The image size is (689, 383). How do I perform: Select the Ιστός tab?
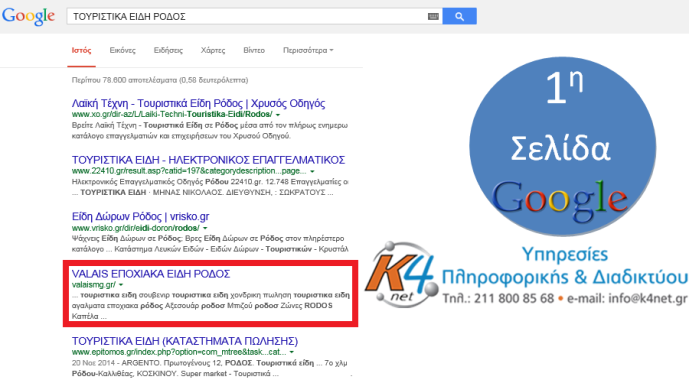[81, 51]
